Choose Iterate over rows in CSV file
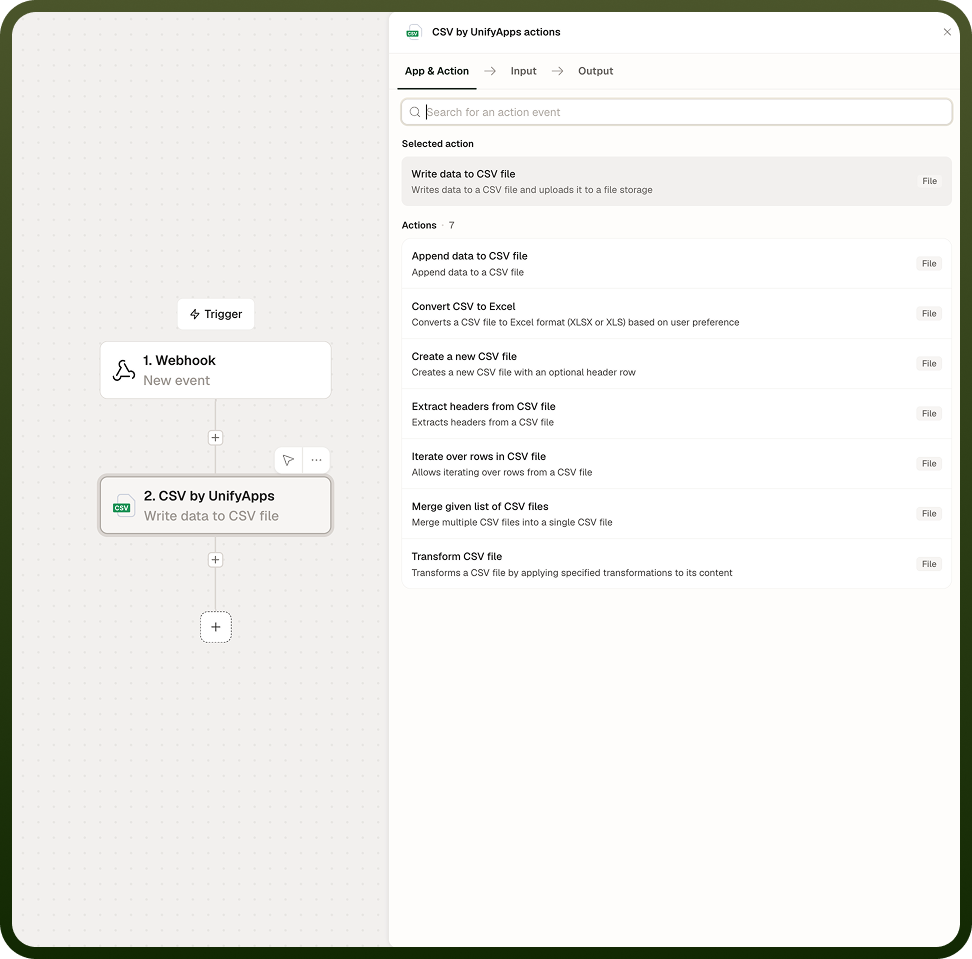 [676, 464]
